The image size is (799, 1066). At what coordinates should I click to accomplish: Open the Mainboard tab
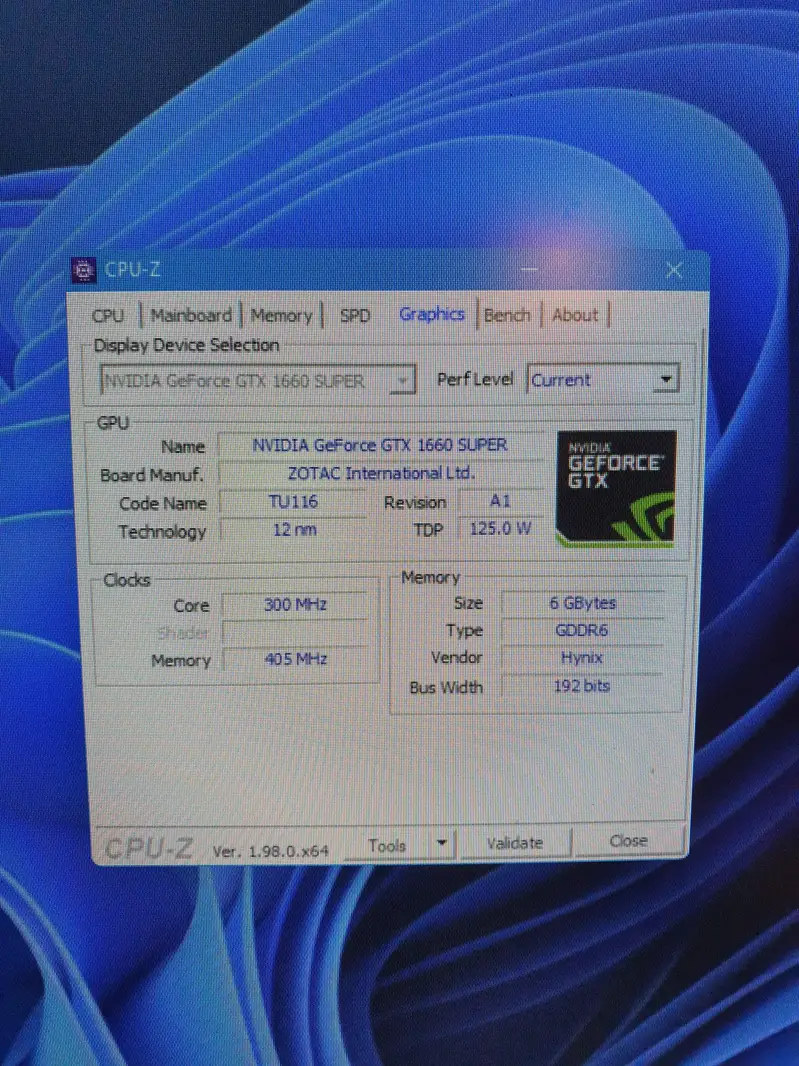(190, 316)
